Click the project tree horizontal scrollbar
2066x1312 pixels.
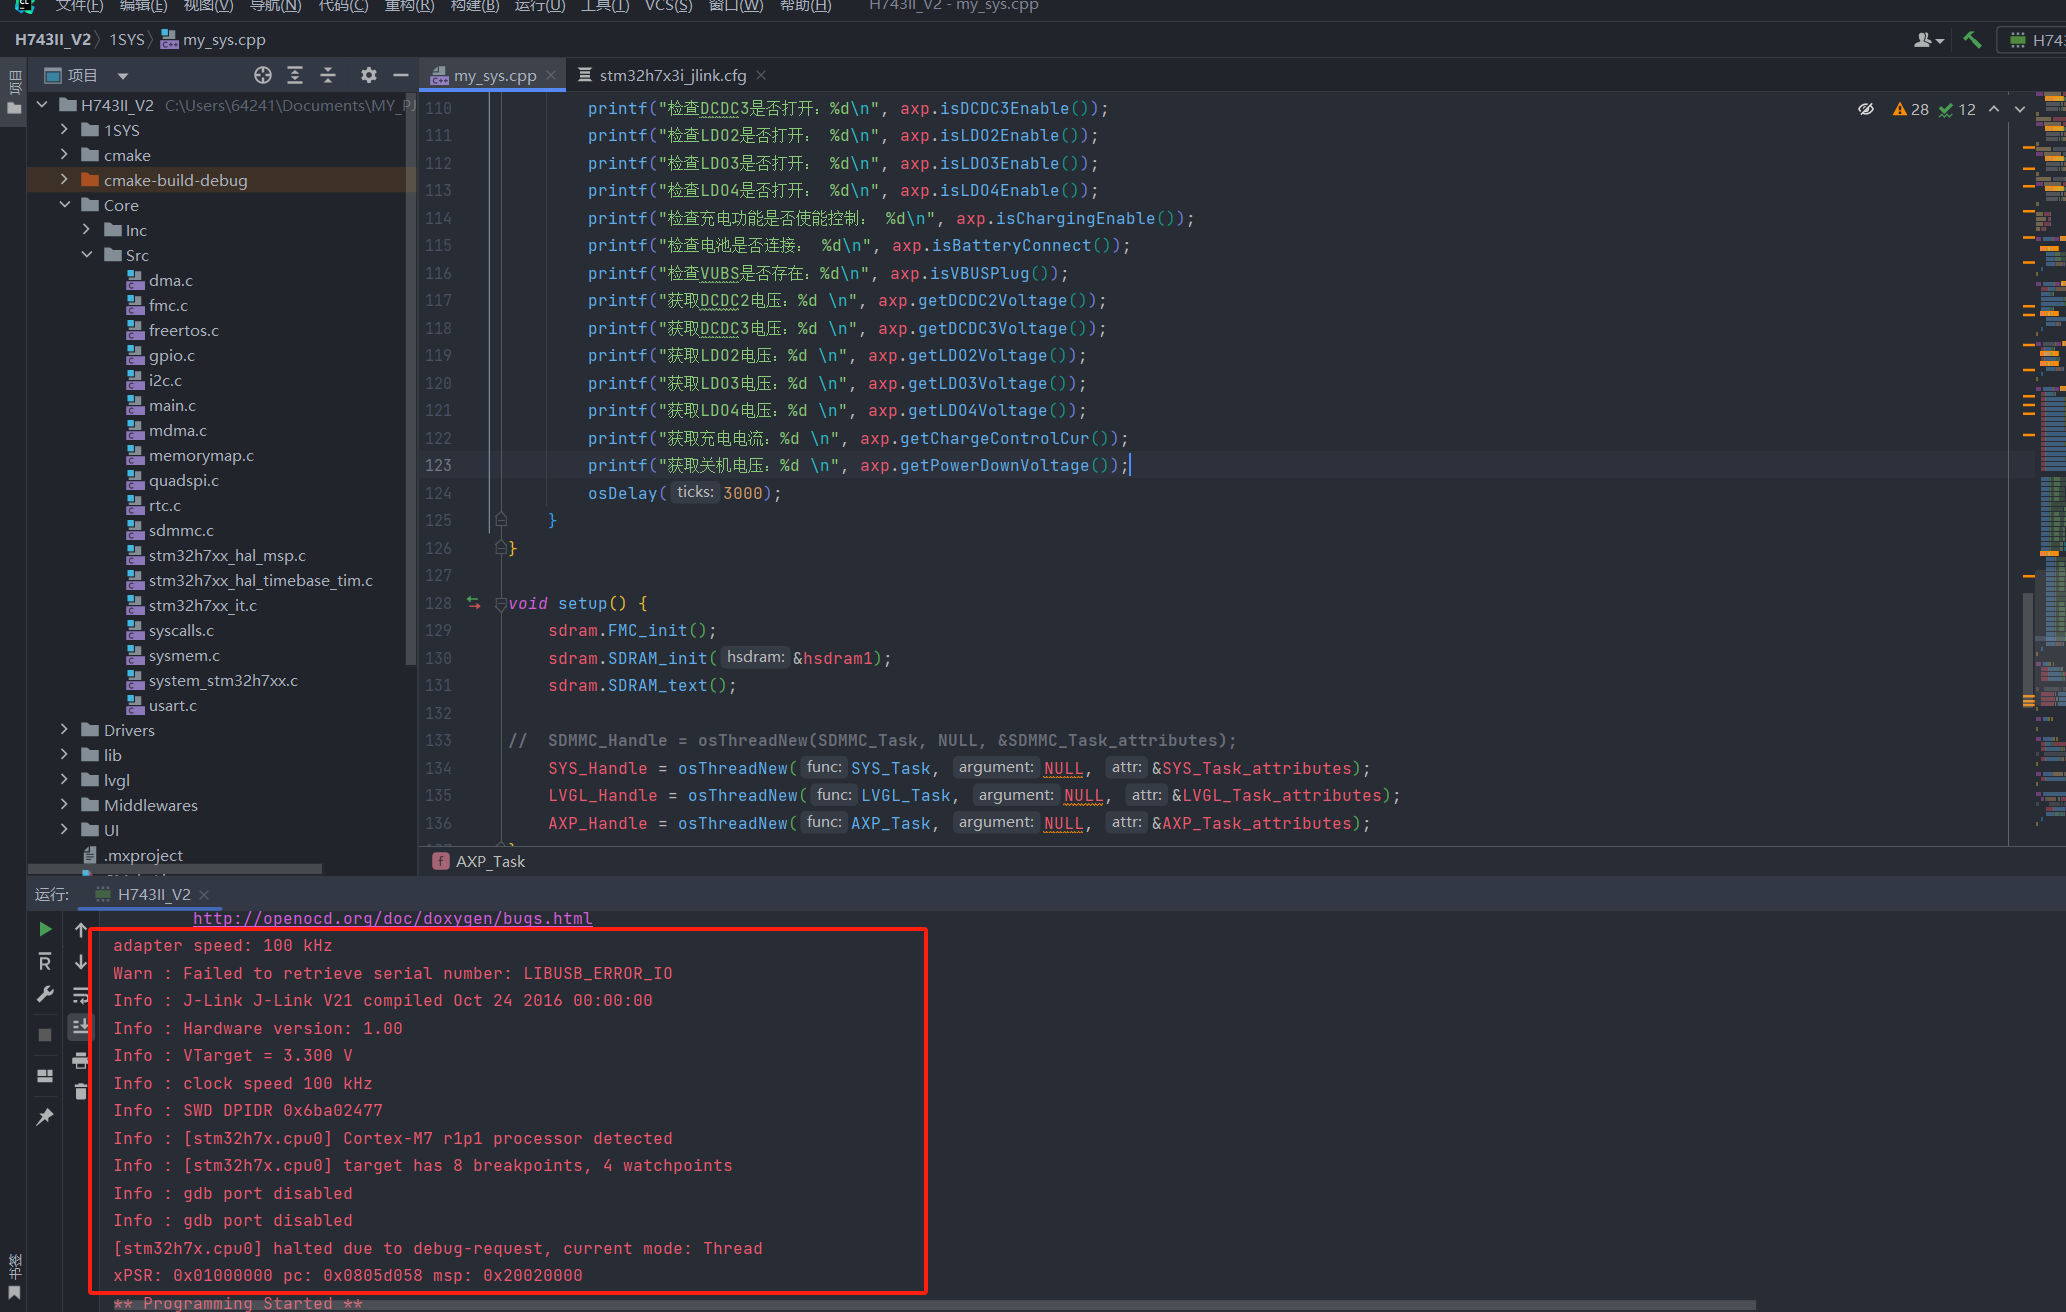[x=175, y=869]
